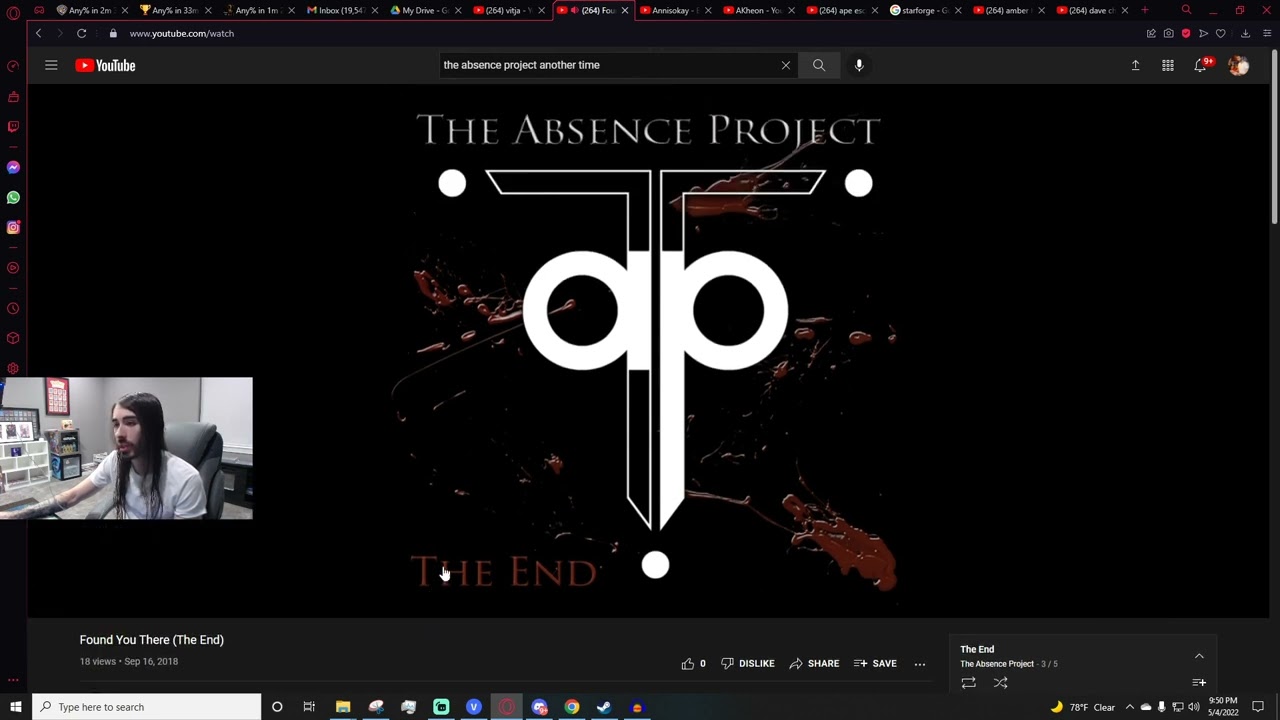Screen dimensions: 1280x720
Task: Toggle playlist shuffle
Action: (x=1000, y=683)
